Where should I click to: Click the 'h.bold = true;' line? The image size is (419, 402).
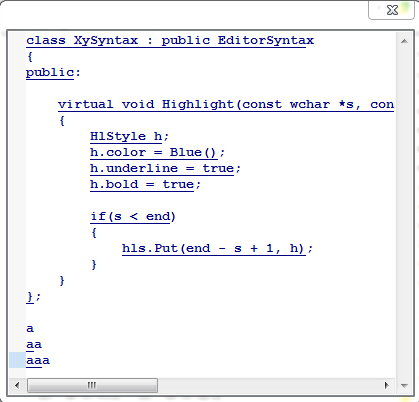145,185
